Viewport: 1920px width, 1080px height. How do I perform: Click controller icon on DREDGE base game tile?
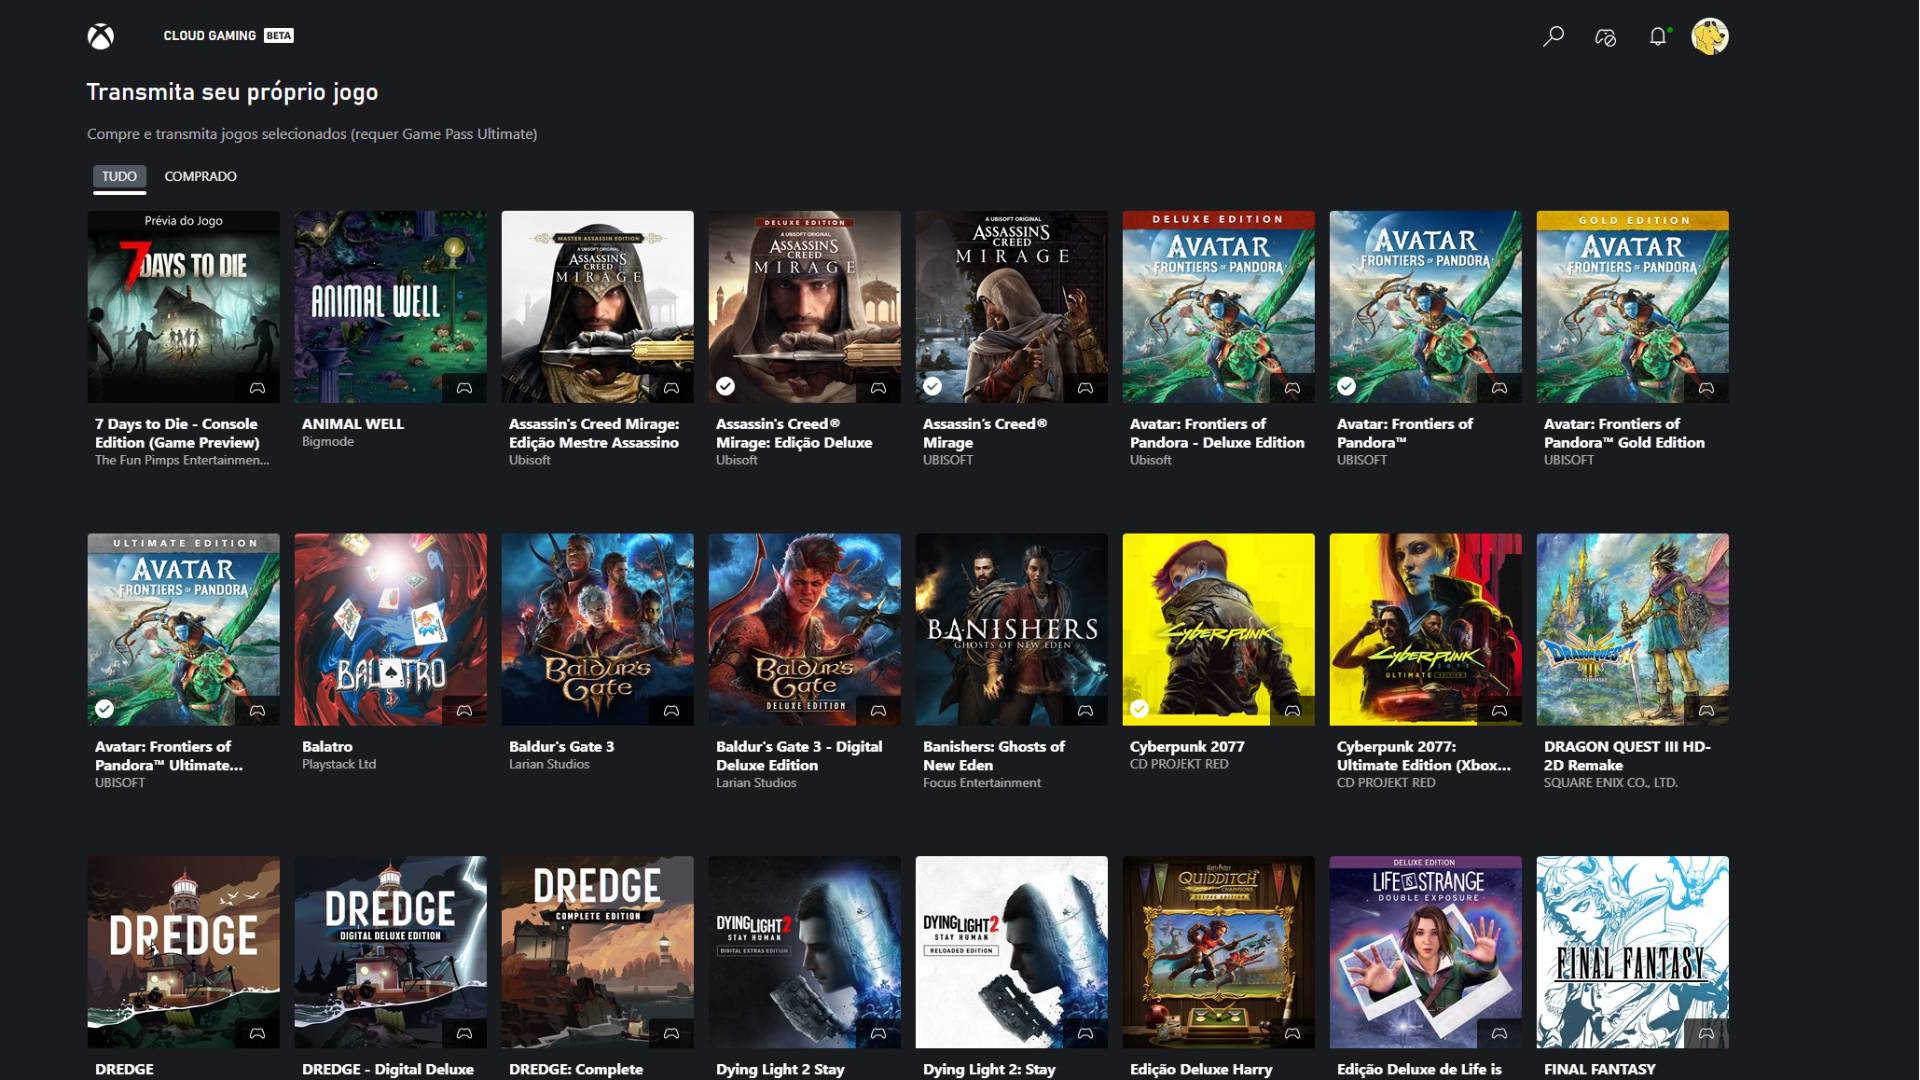tap(257, 1034)
